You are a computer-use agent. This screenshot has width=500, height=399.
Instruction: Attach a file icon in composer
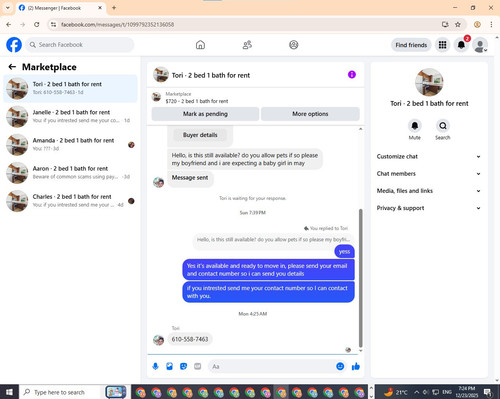click(x=169, y=366)
